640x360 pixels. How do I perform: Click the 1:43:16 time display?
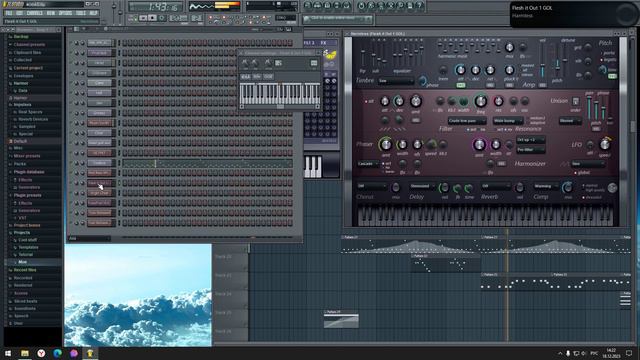click(x=156, y=7)
